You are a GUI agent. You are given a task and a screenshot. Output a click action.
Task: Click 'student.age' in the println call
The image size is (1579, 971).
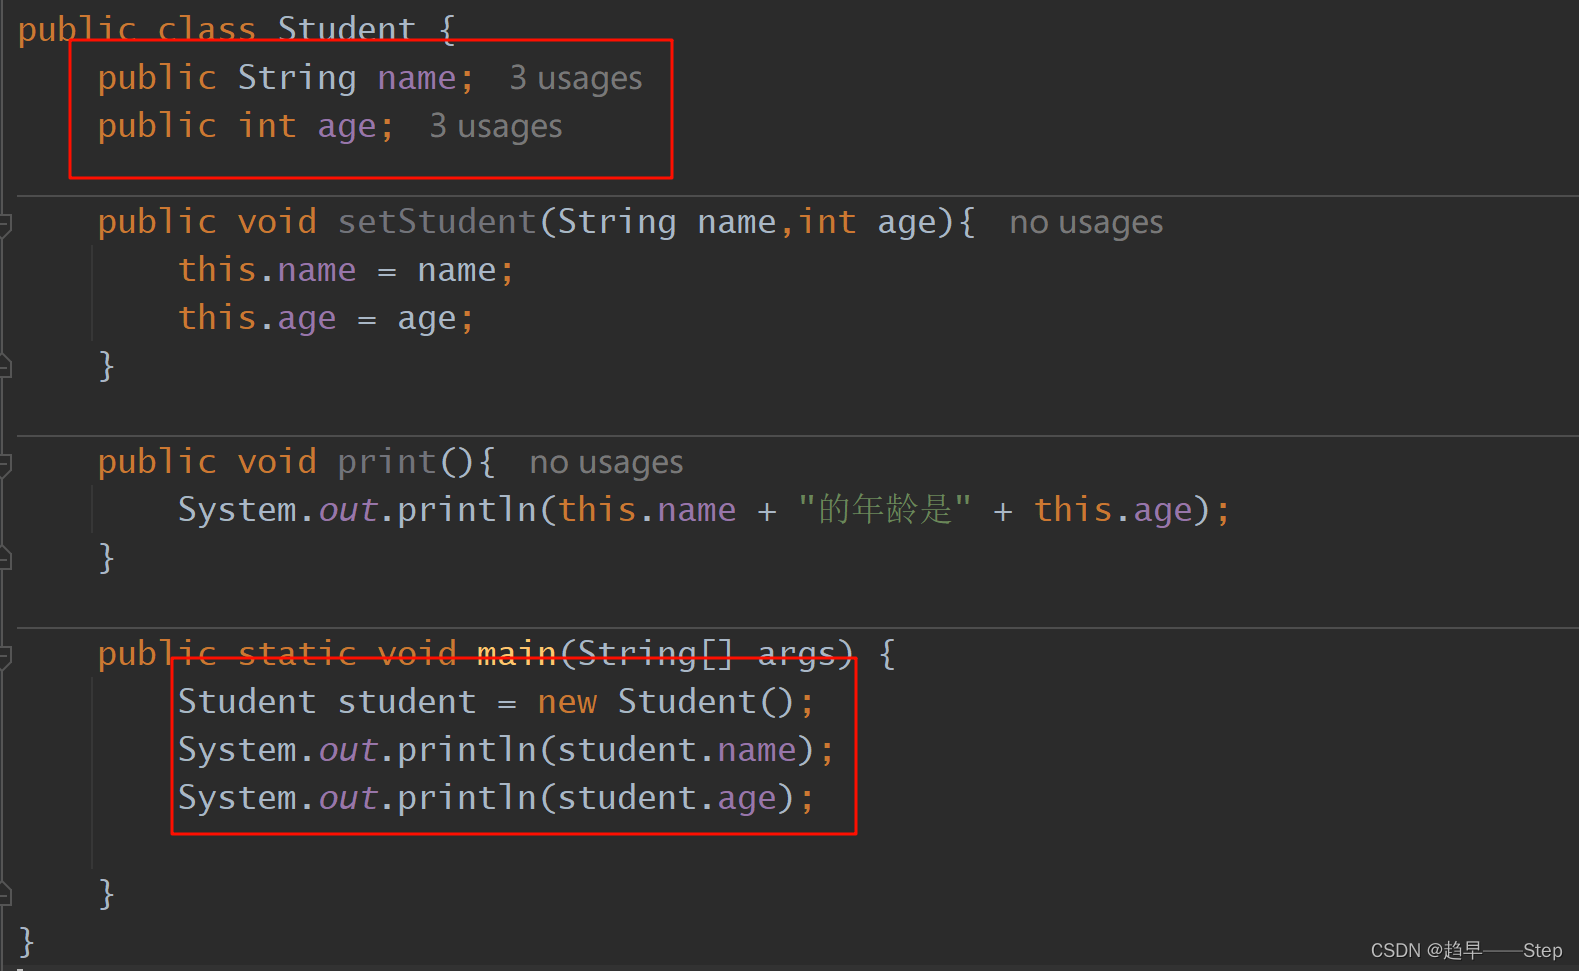click(667, 798)
